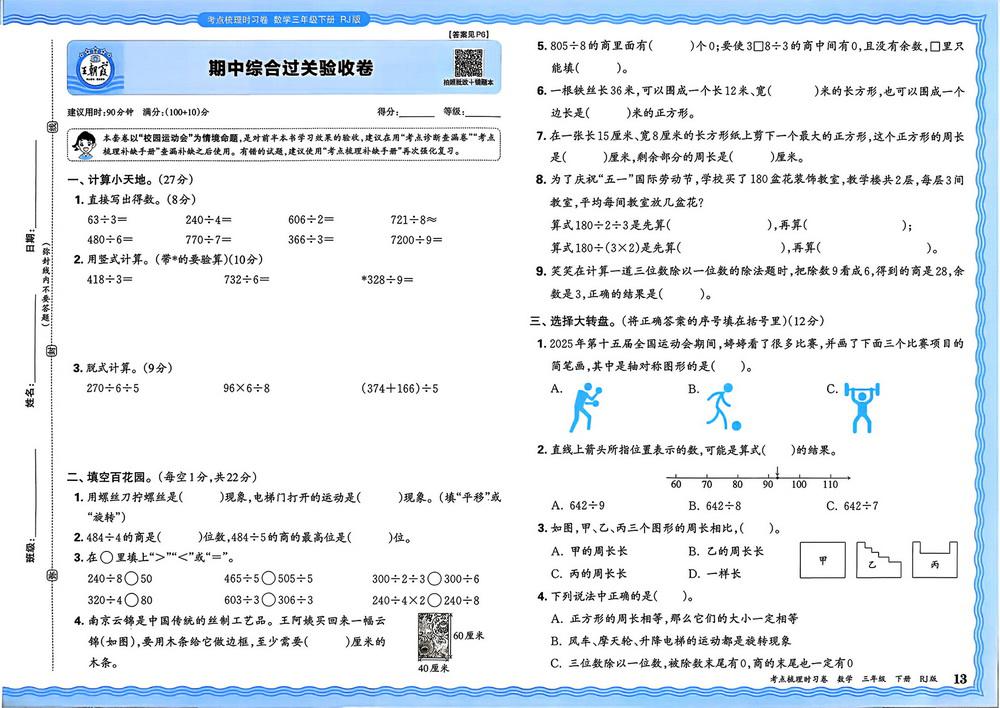Click the shape labeled 甲
This screenshot has height=708, width=1000.
[x=822, y=561]
